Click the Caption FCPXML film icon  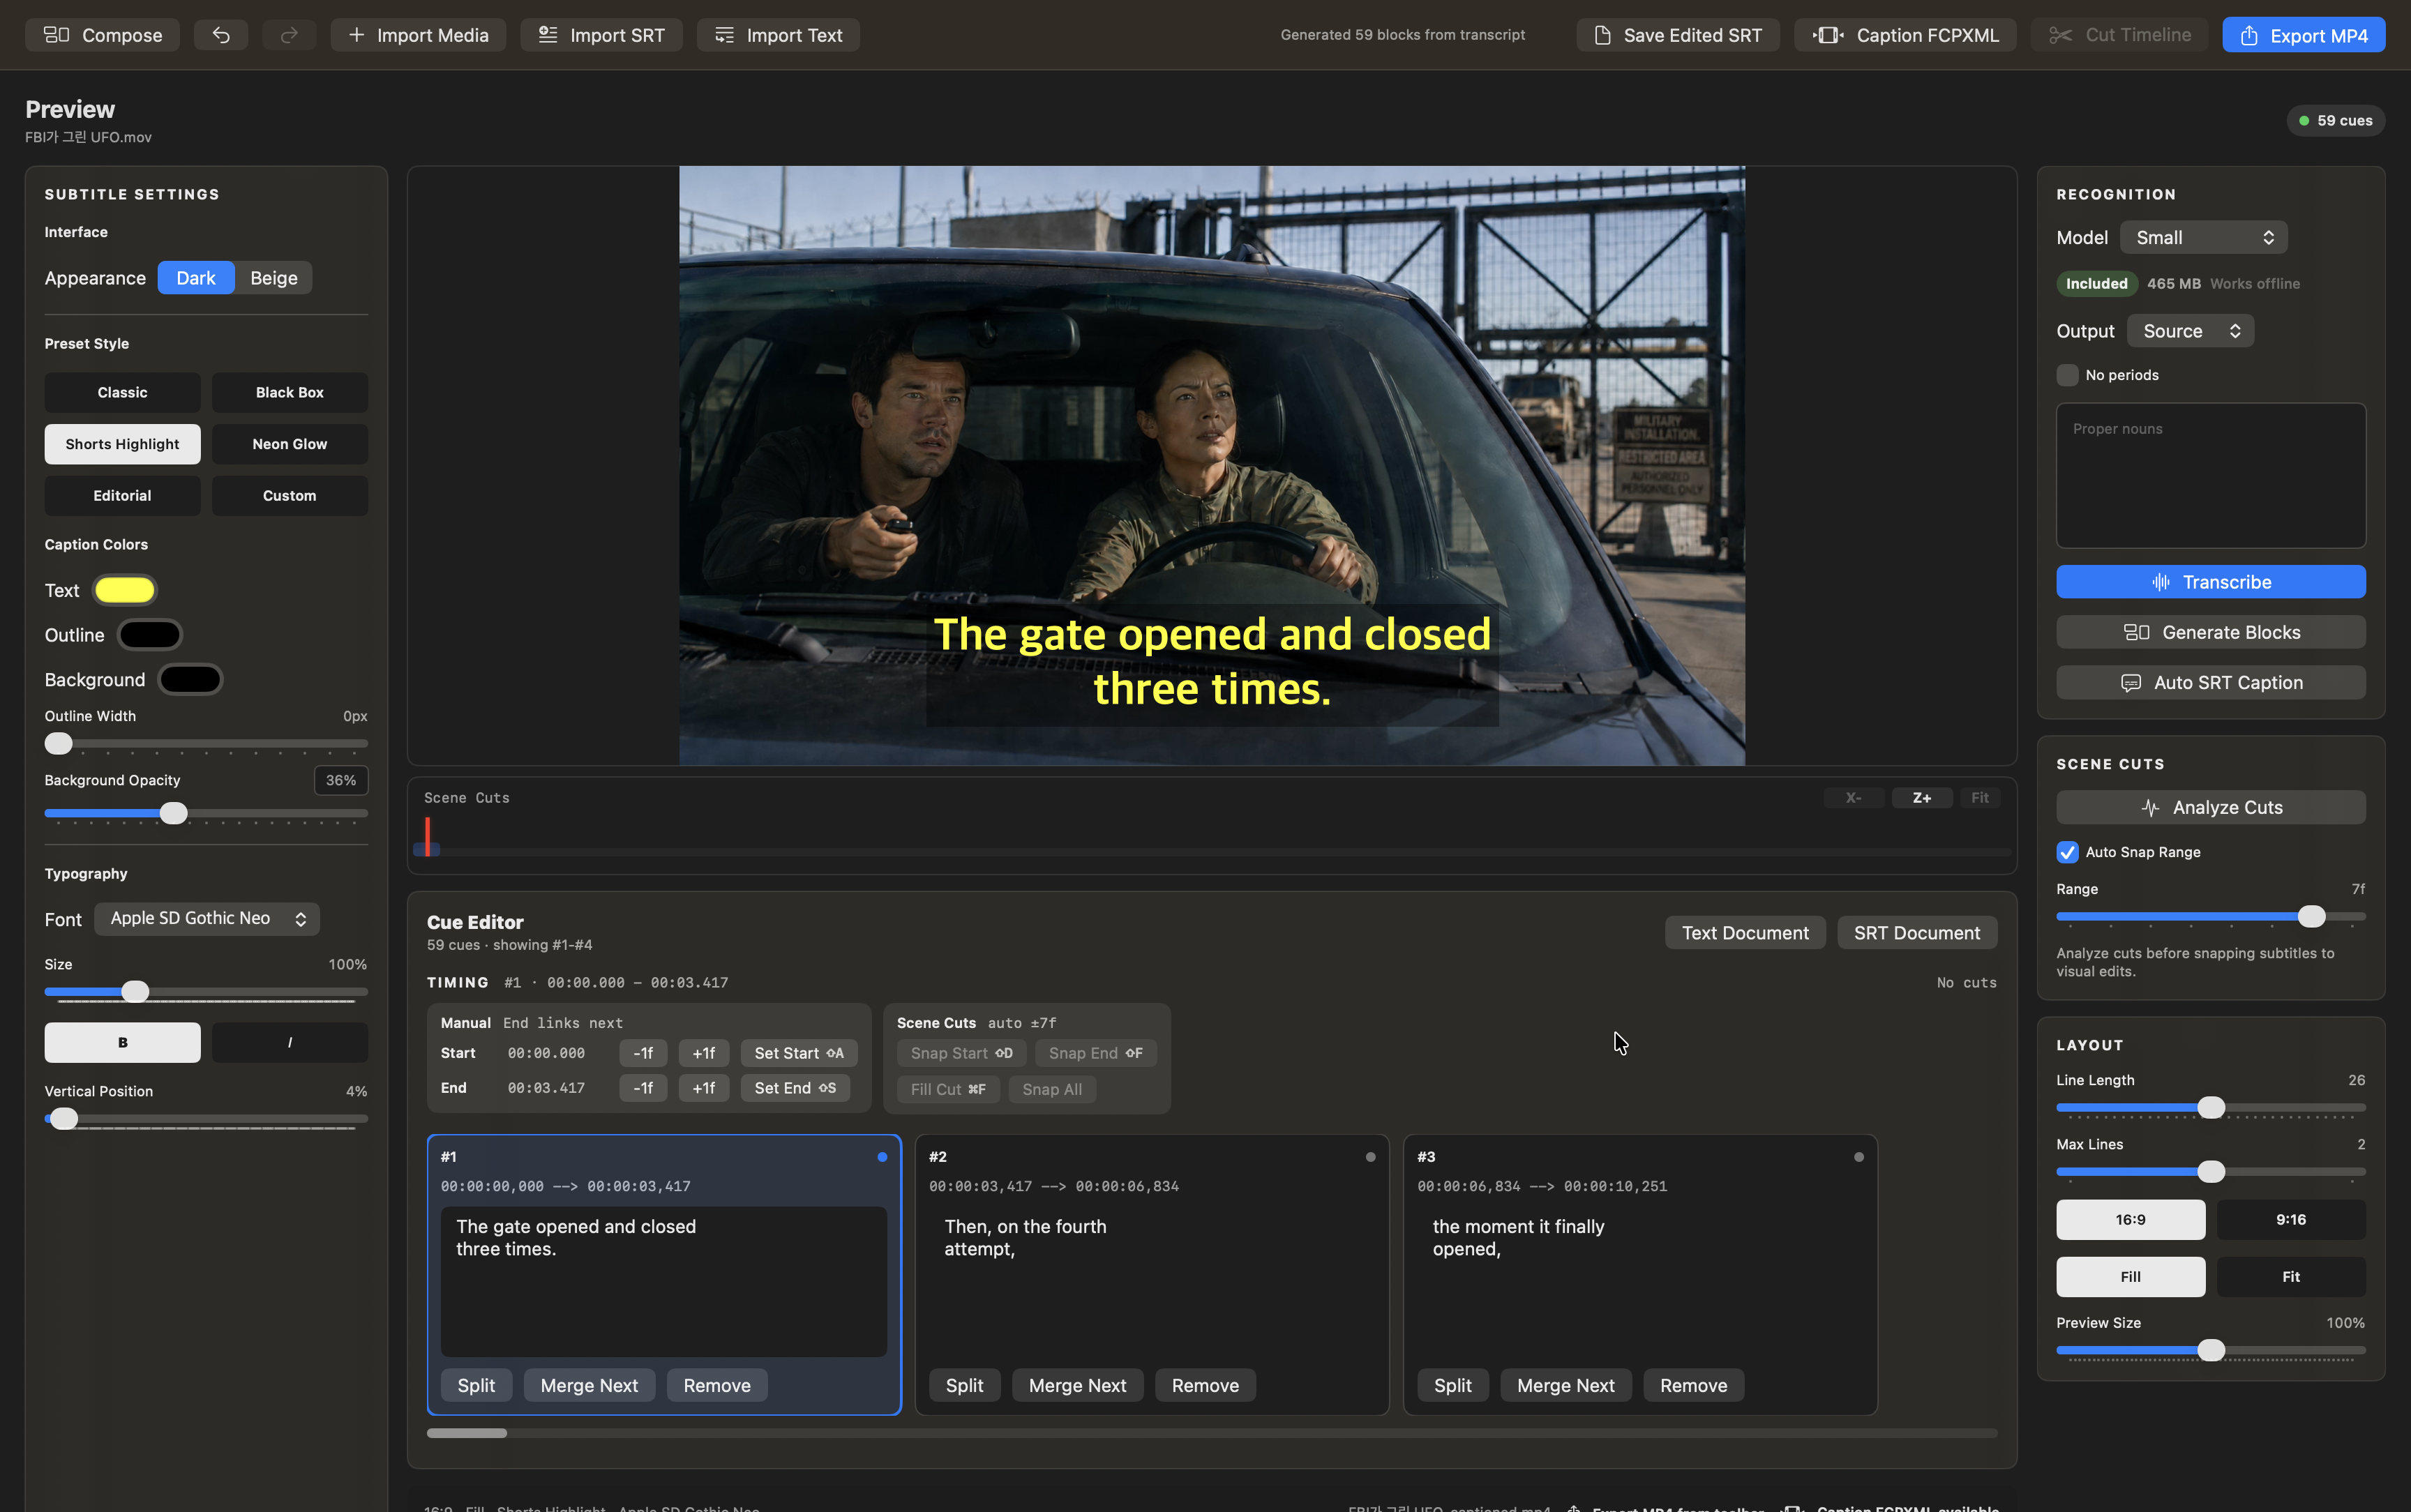[1828, 35]
